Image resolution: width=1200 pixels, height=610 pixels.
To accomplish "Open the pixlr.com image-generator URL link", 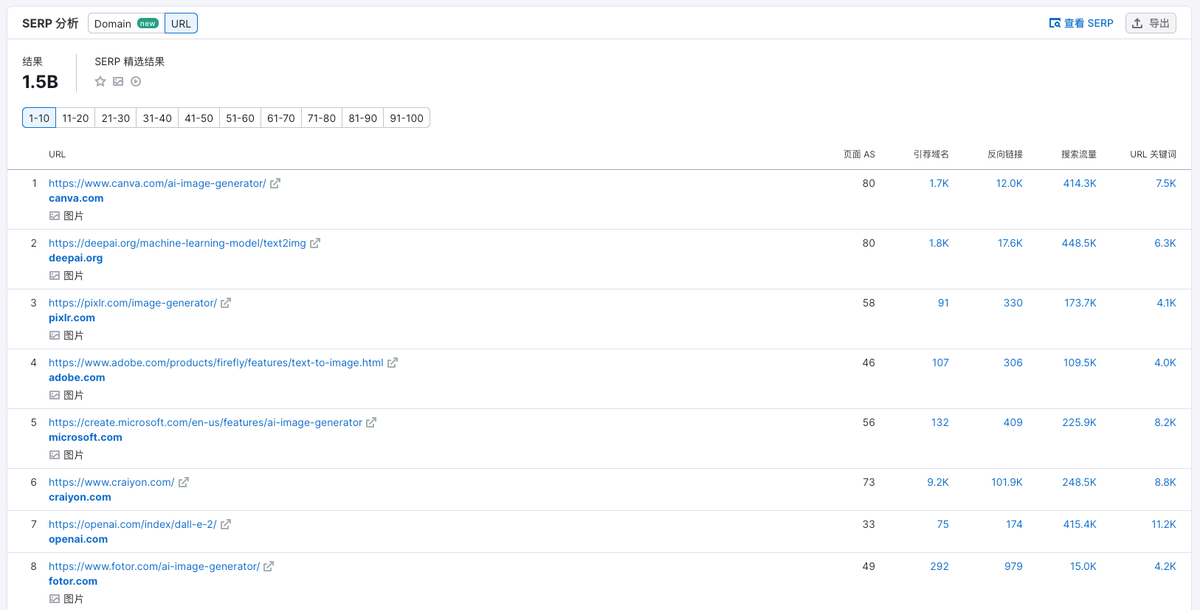I will point(133,303).
